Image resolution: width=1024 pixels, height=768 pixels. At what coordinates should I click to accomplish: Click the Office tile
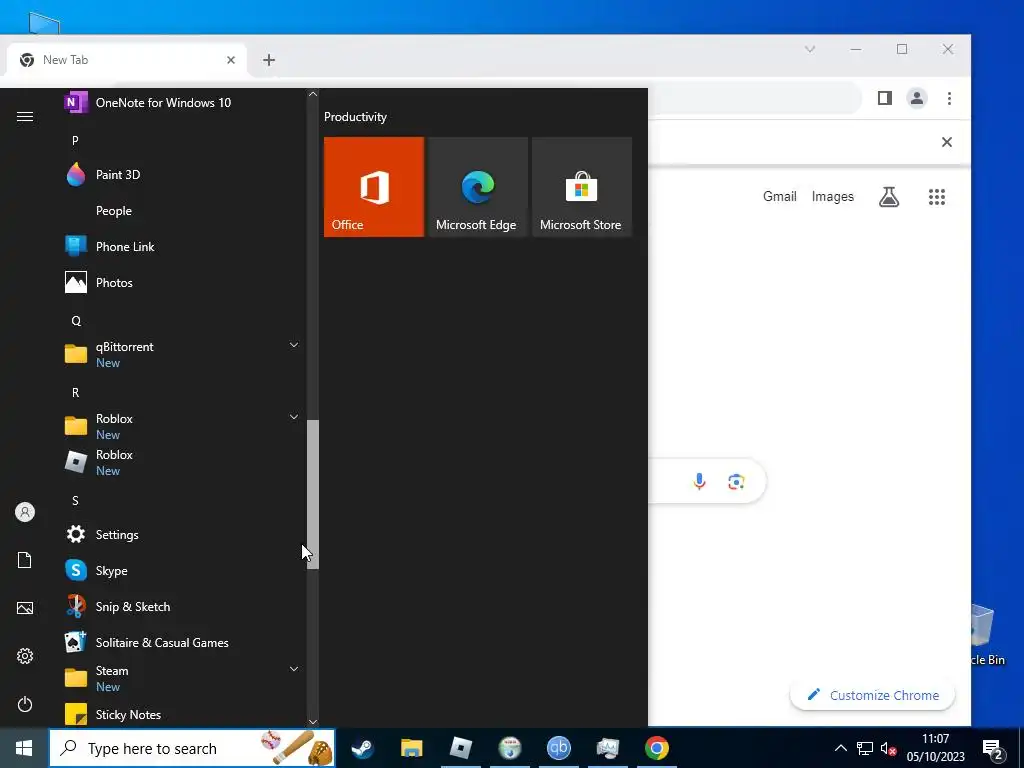pyautogui.click(x=374, y=187)
